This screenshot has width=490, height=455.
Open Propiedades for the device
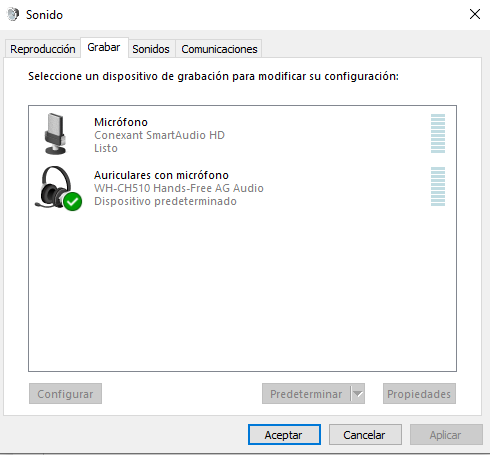click(x=419, y=394)
